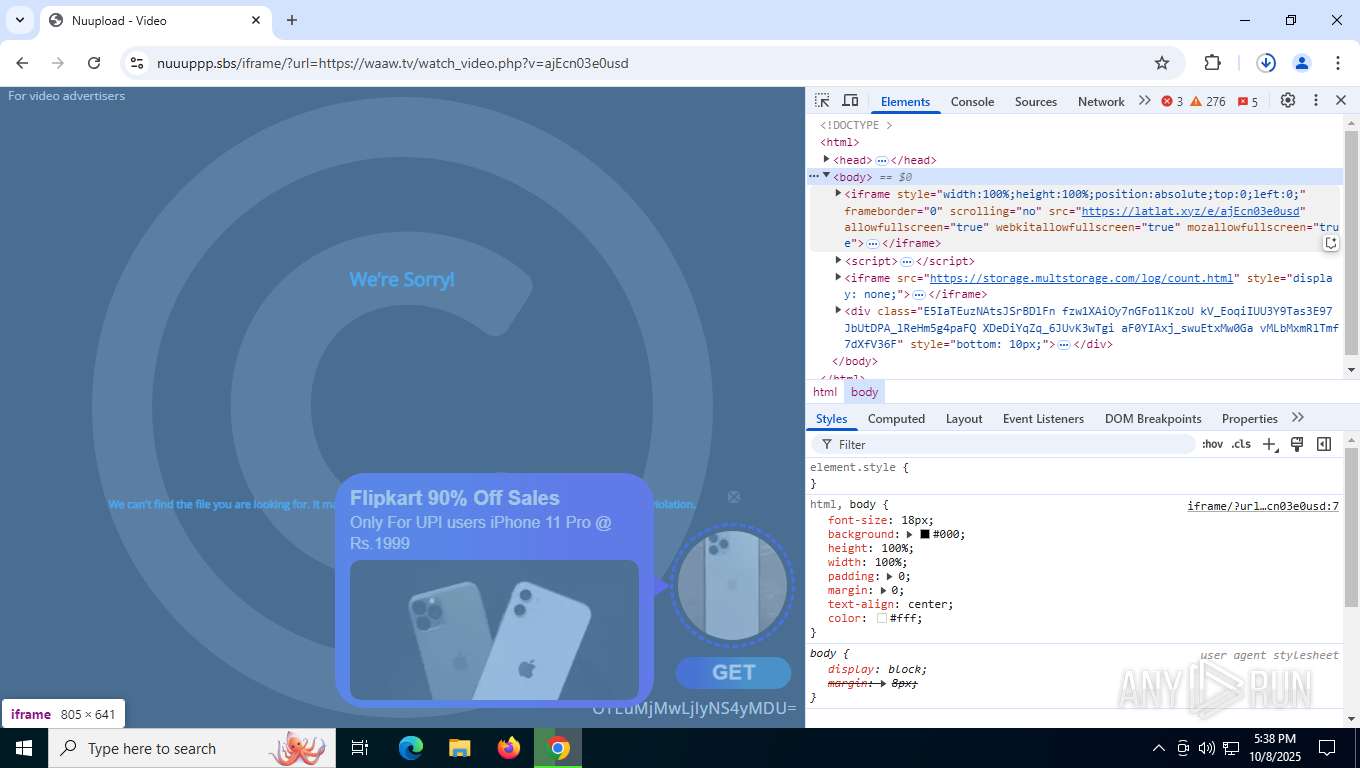Expand the obfuscated-class div node
This screenshot has height=768, width=1360.
[839, 310]
